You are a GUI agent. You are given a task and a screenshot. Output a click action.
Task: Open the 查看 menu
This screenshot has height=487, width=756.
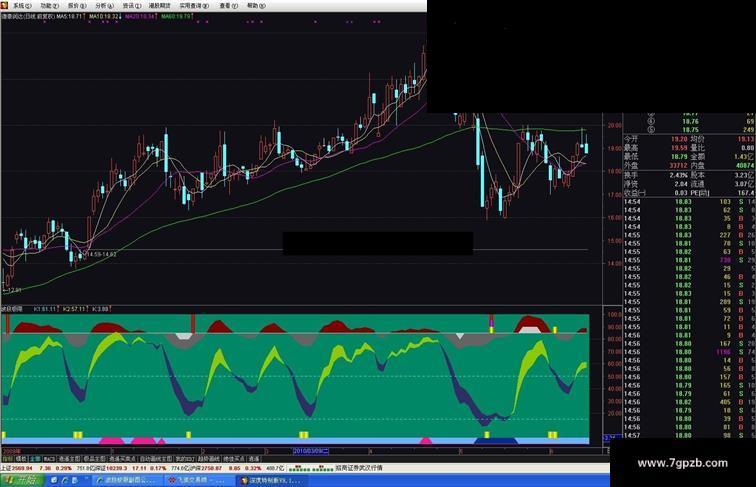229,6
